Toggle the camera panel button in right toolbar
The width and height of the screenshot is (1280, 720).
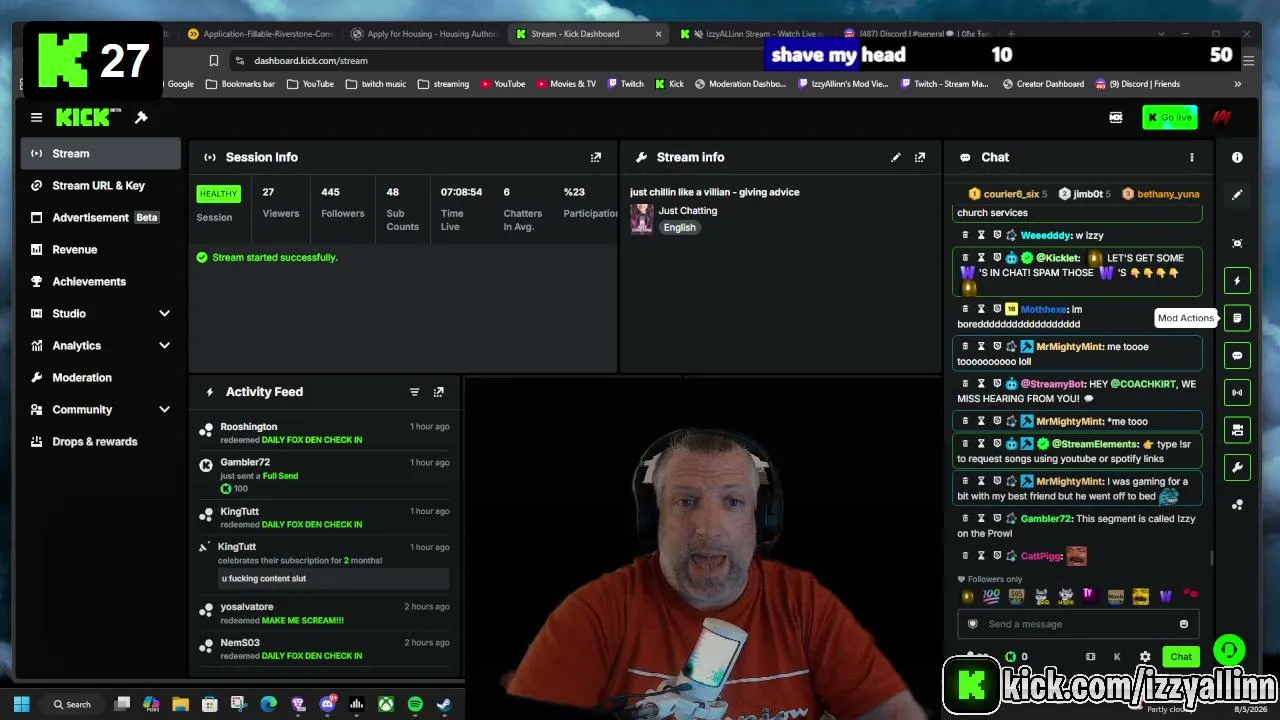point(1237,430)
